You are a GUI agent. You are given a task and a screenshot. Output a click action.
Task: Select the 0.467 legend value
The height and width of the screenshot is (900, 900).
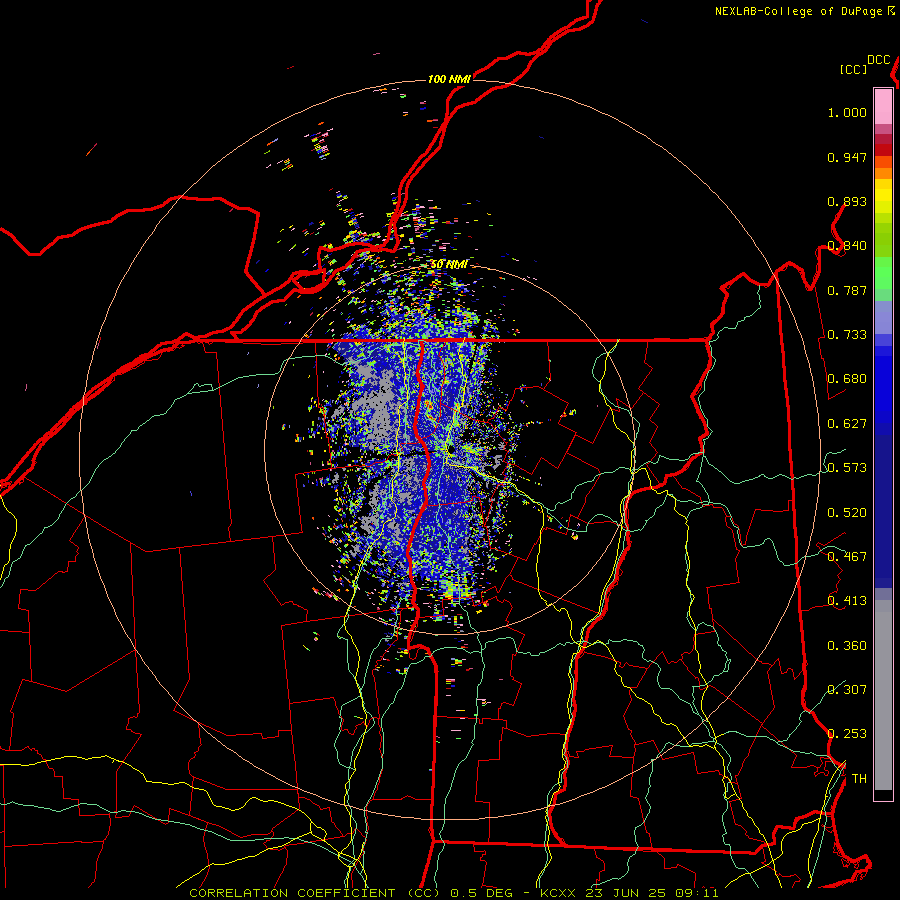point(847,557)
